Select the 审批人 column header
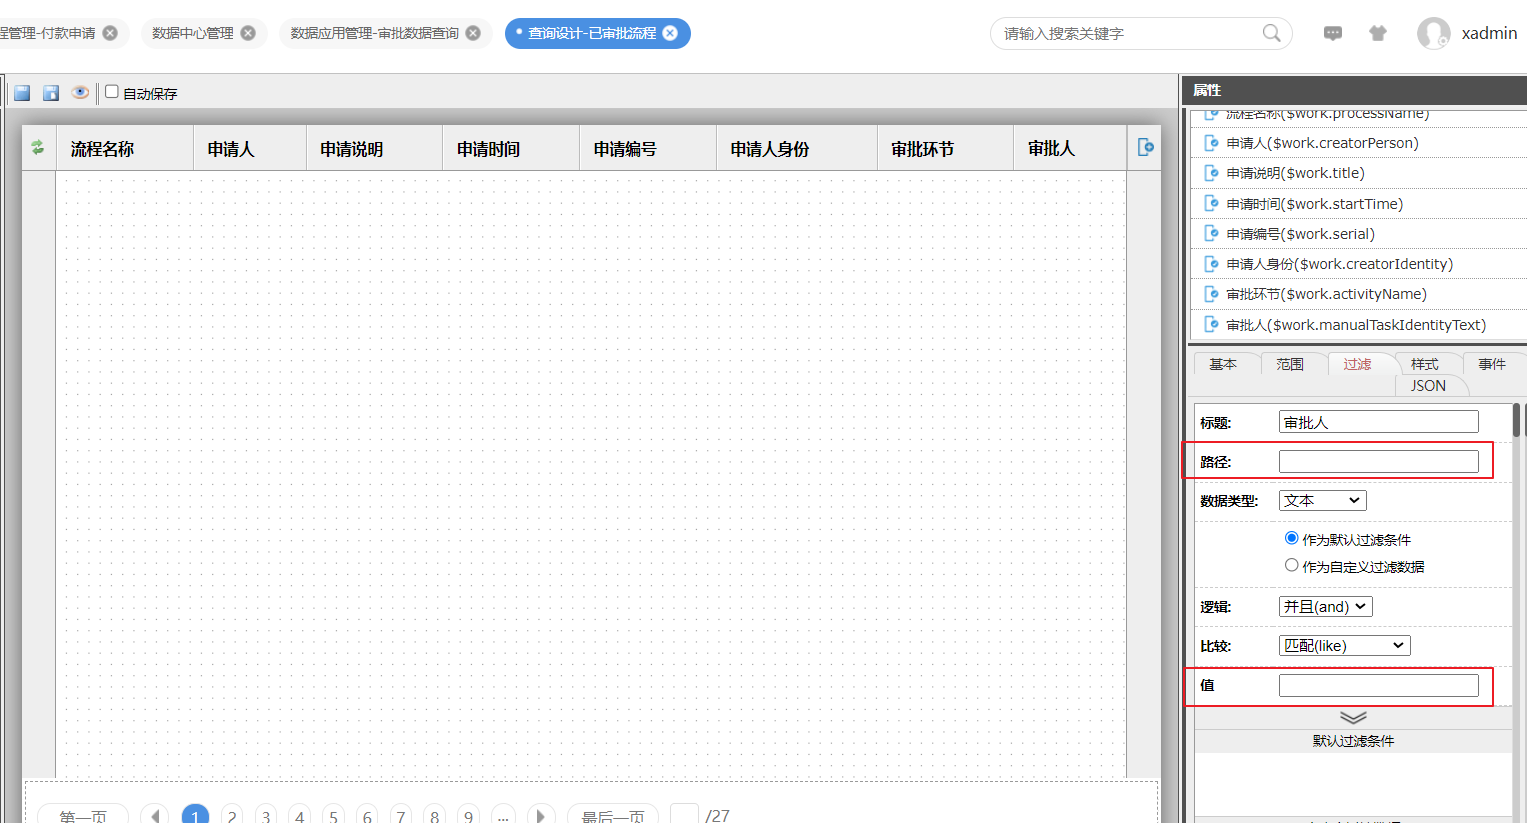The width and height of the screenshot is (1527, 823). coord(1070,148)
